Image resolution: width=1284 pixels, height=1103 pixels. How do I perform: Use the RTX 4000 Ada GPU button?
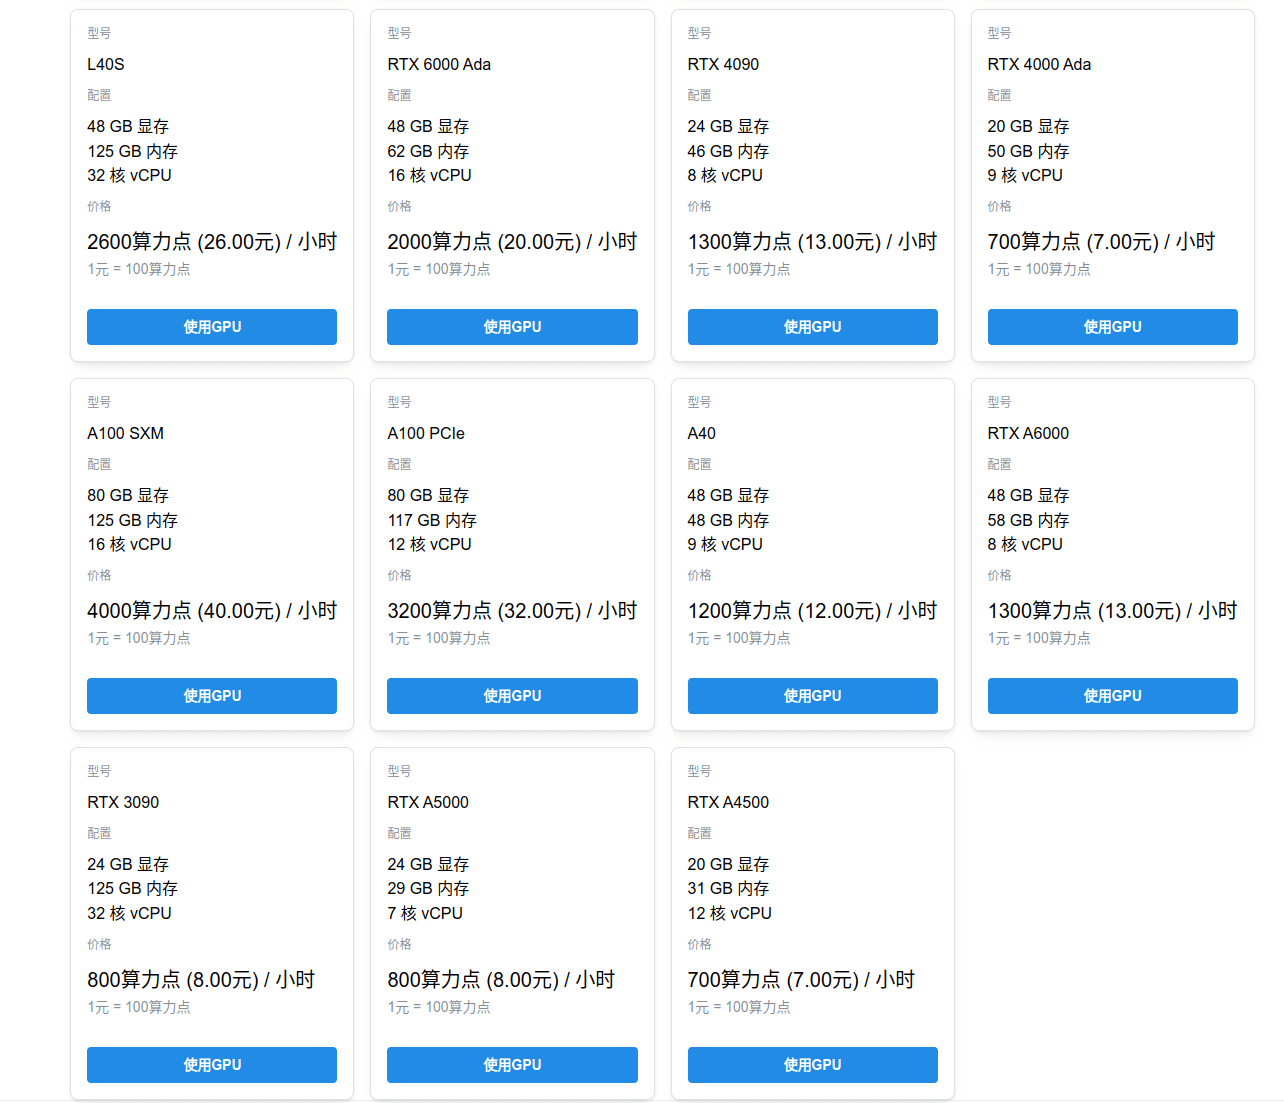pos(1112,327)
